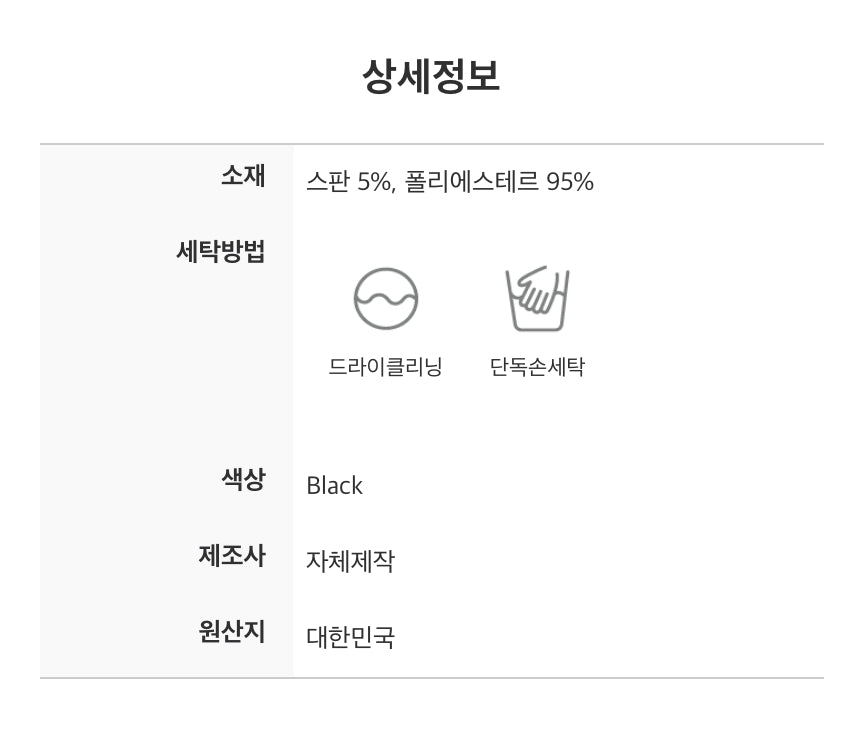Click the hand wash bucket icon
The image size is (864, 730).
pyautogui.click(x=537, y=299)
